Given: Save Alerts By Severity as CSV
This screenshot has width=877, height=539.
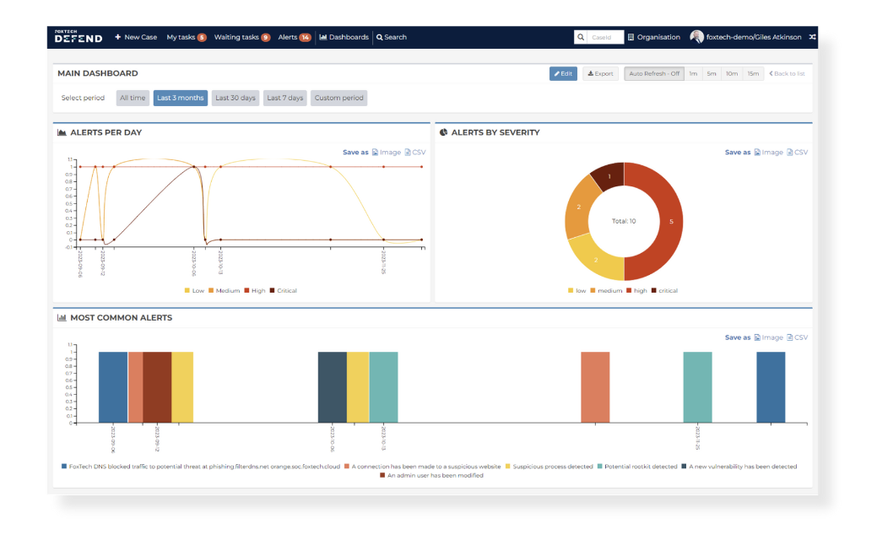Looking at the screenshot, I should click(x=797, y=152).
